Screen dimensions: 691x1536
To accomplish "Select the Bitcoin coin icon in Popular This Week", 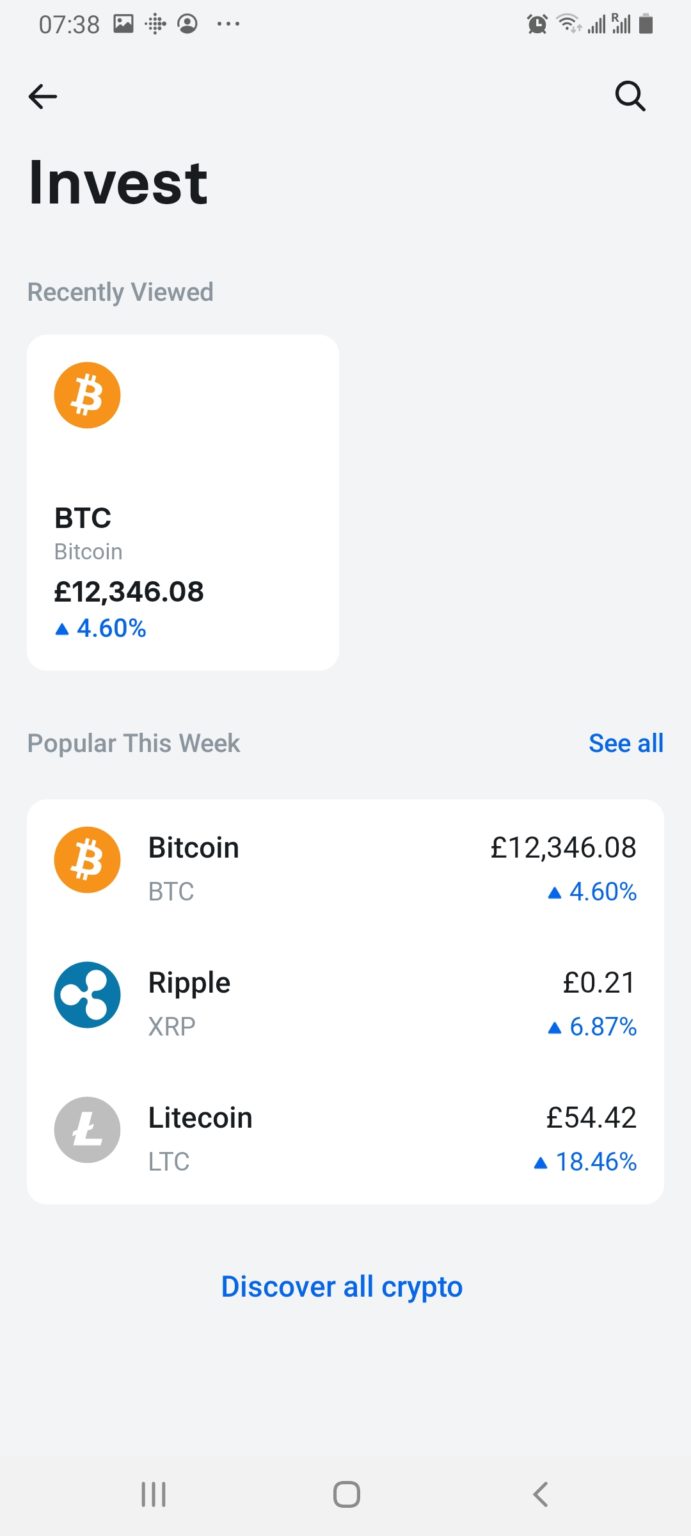I will tap(87, 860).
